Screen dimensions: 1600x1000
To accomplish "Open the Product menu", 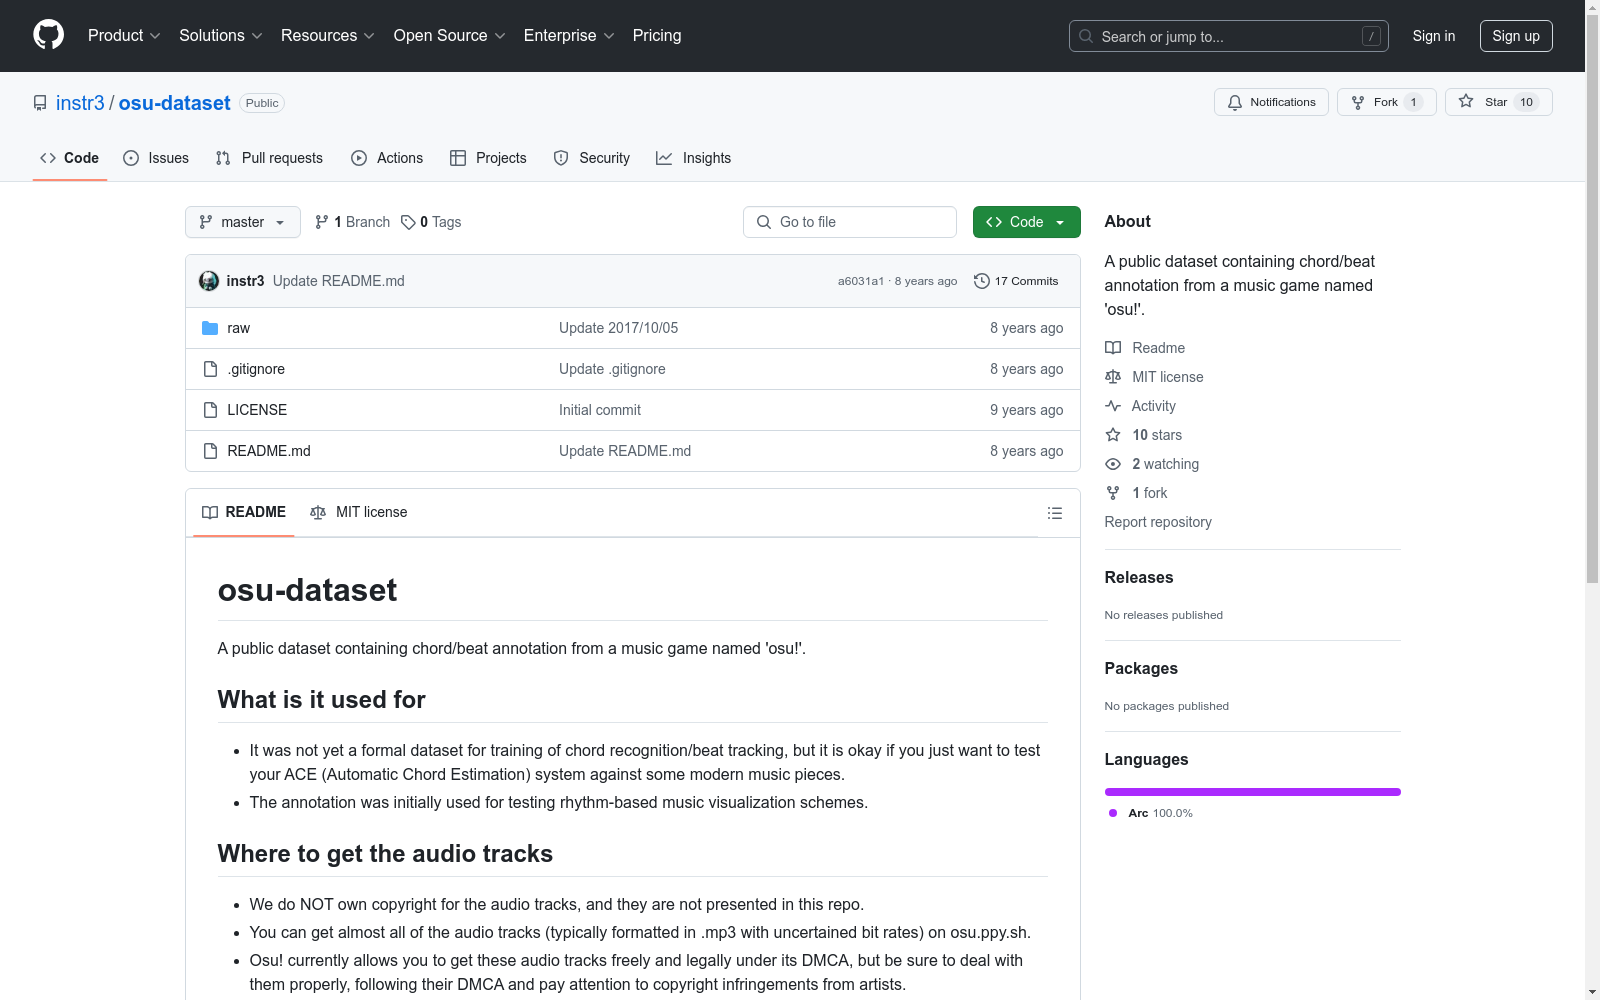I will [x=124, y=35].
